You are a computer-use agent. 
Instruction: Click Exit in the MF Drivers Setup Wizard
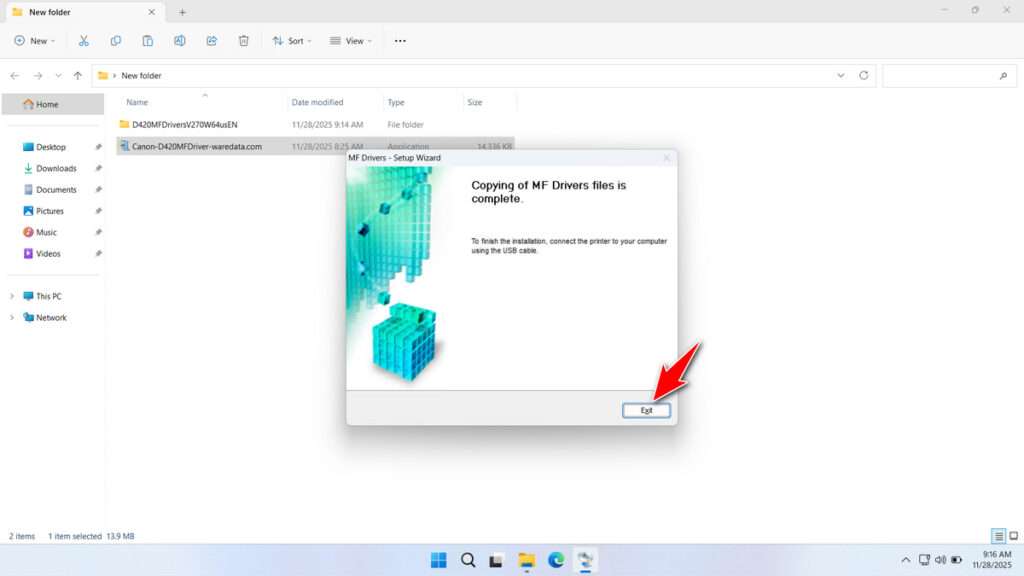coord(646,410)
